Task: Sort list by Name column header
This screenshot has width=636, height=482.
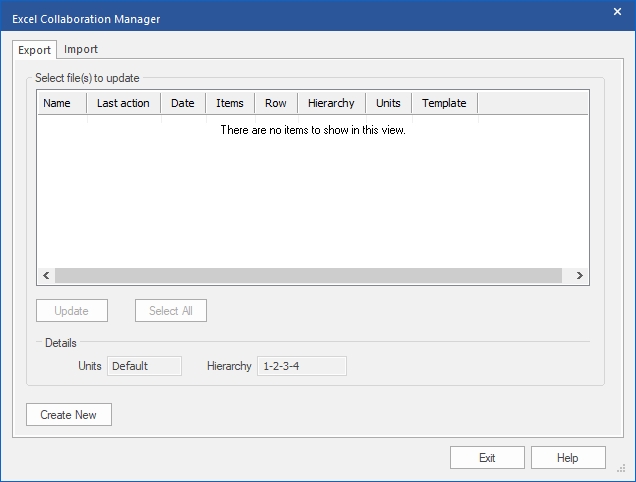Action: (62, 103)
